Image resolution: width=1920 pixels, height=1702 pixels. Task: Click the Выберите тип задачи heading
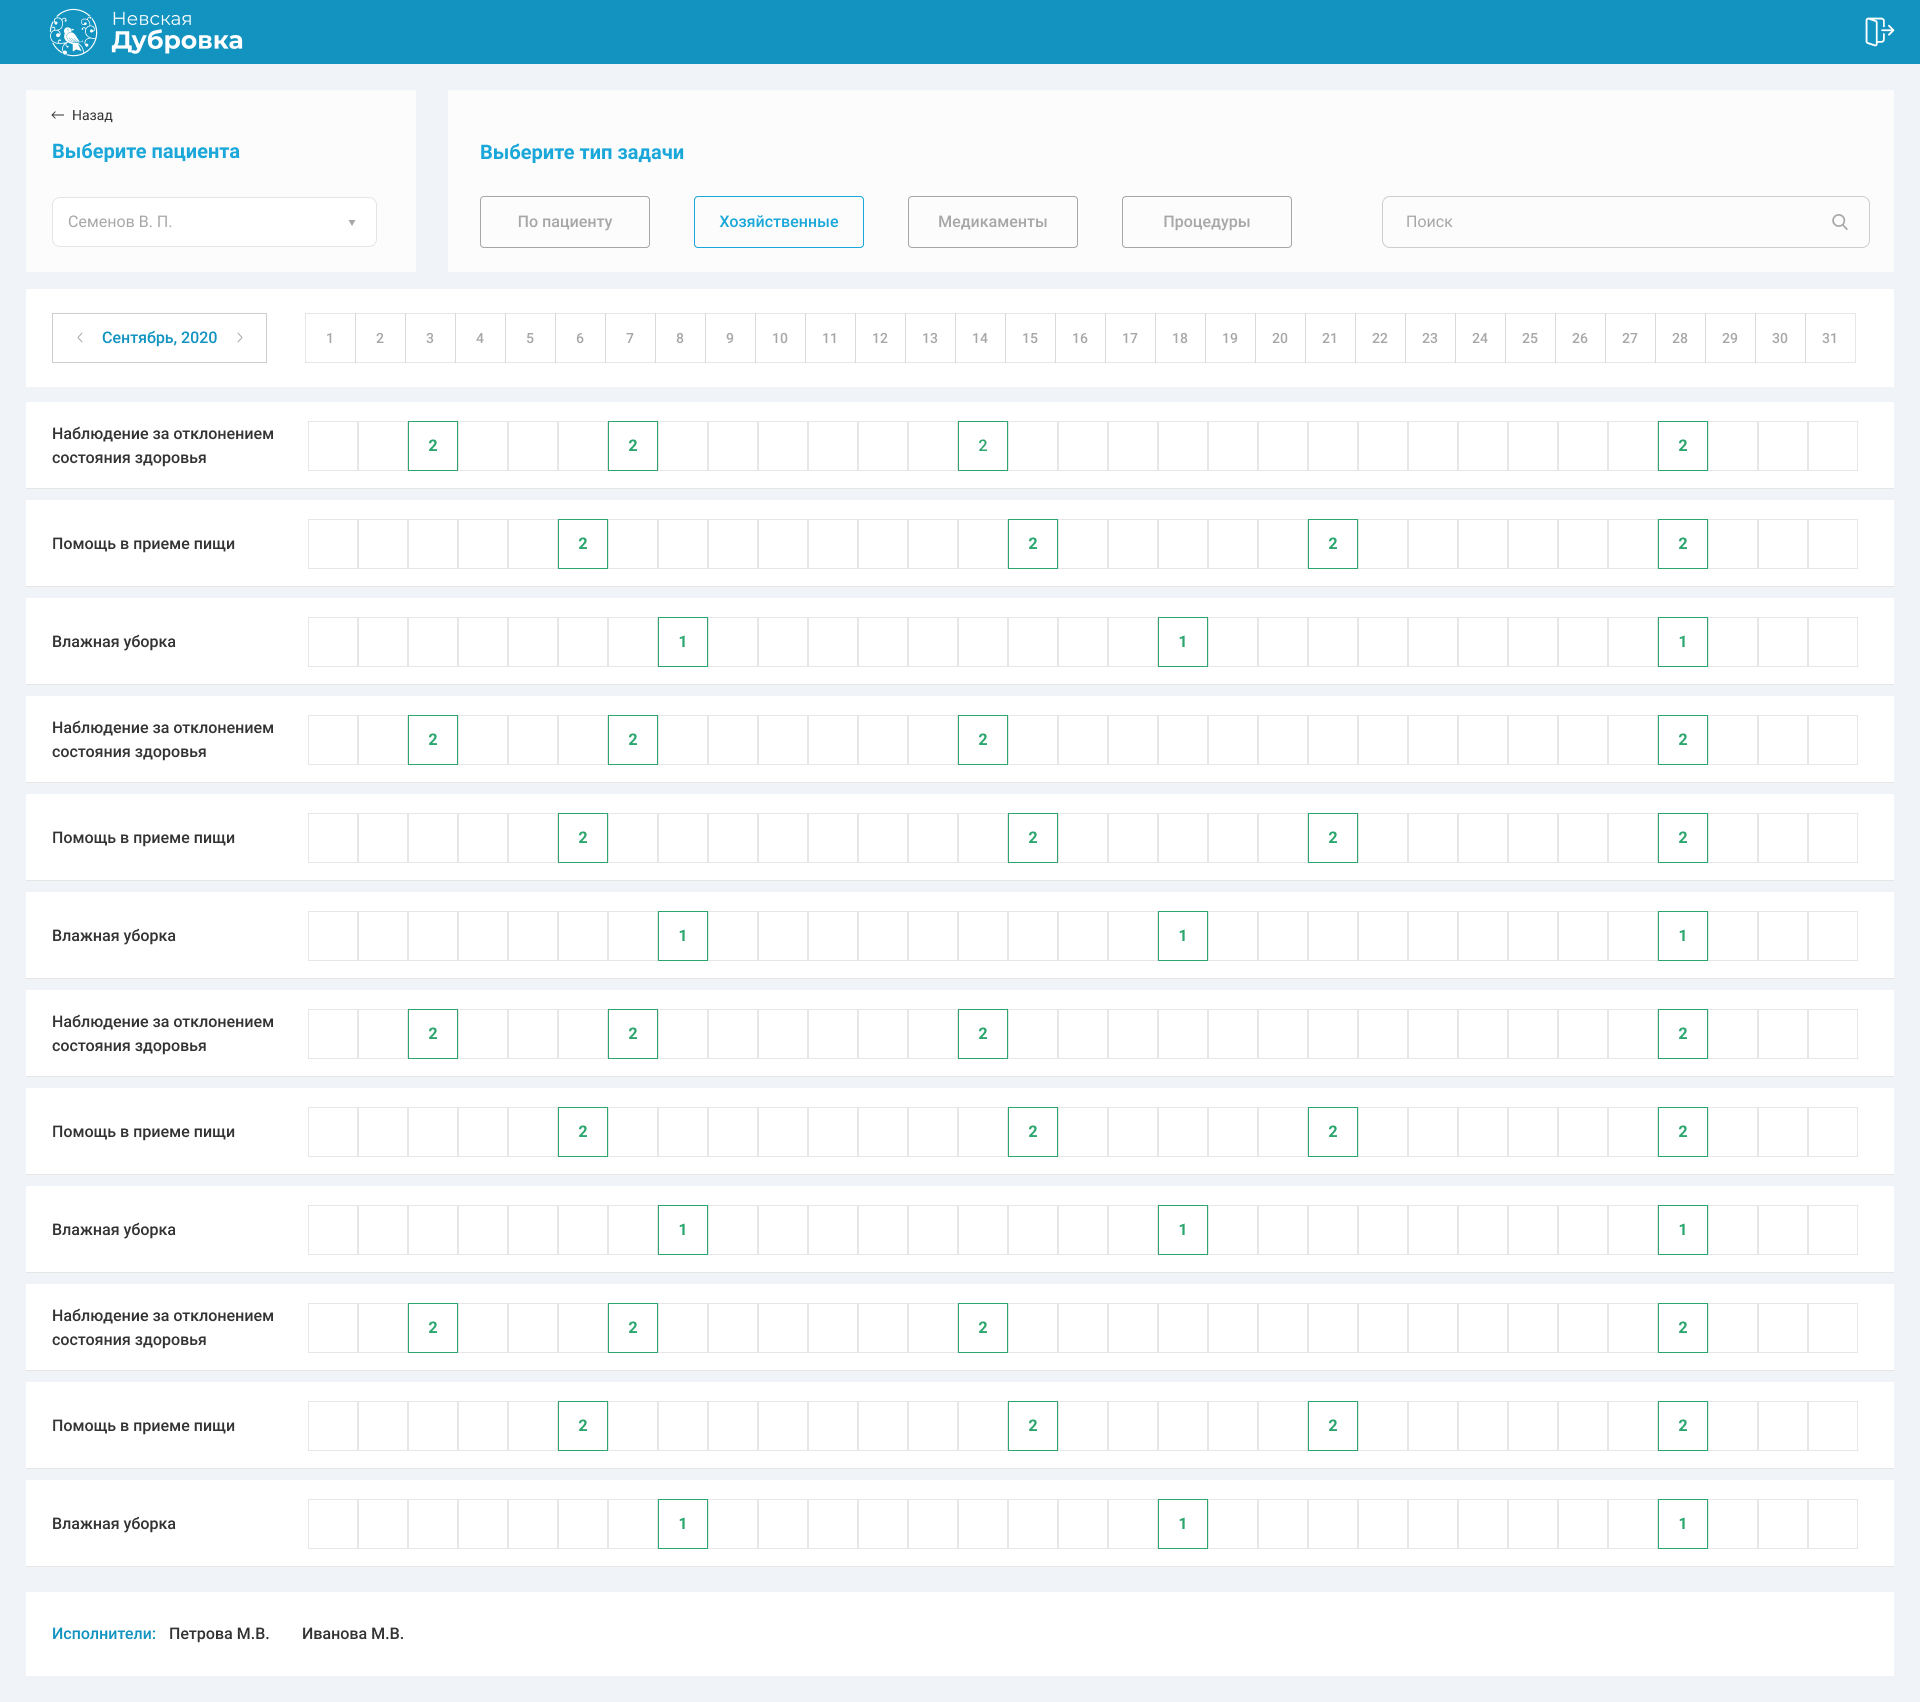[x=582, y=153]
